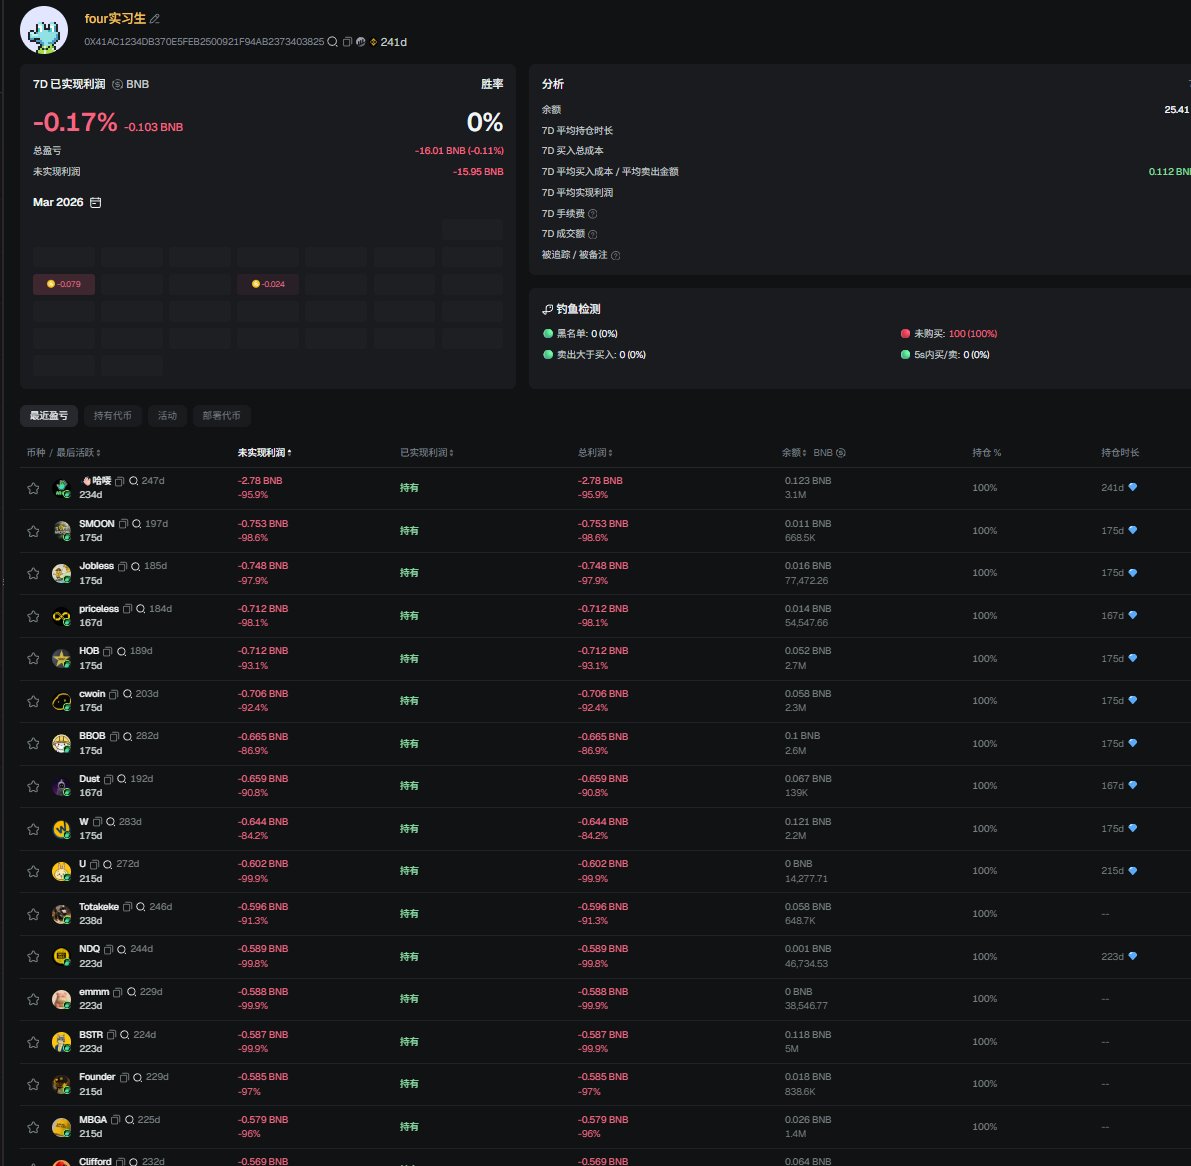This screenshot has height=1166, width=1191.
Task: Click the search icon next to wallet address
Action: 333,42
